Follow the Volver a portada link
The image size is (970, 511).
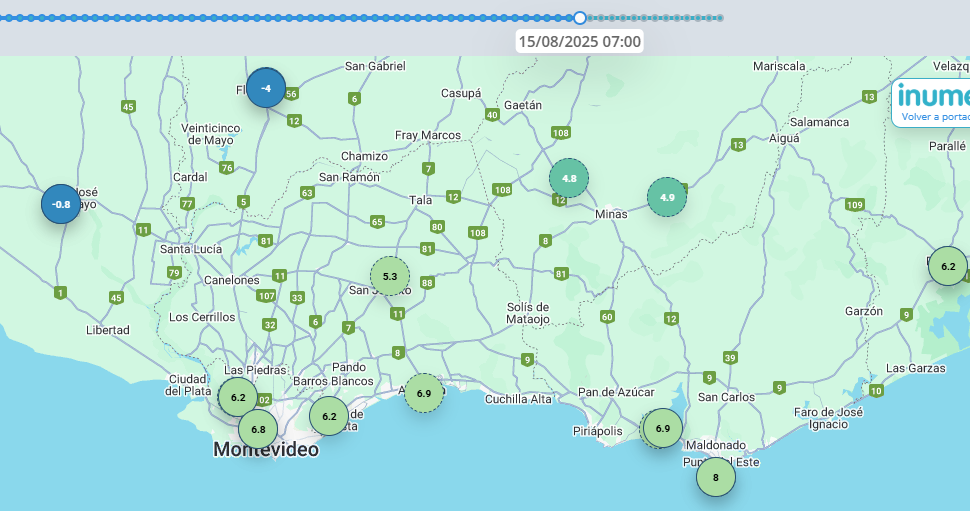click(x=936, y=116)
